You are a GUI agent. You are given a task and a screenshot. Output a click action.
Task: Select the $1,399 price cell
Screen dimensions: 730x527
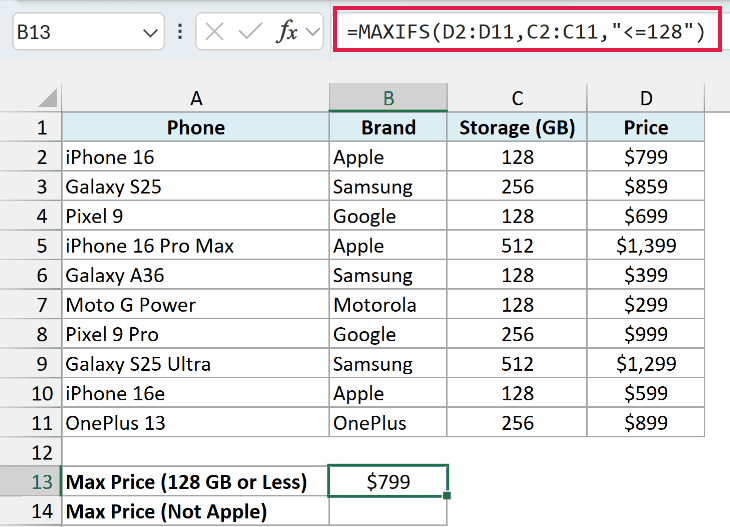(646, 245)
